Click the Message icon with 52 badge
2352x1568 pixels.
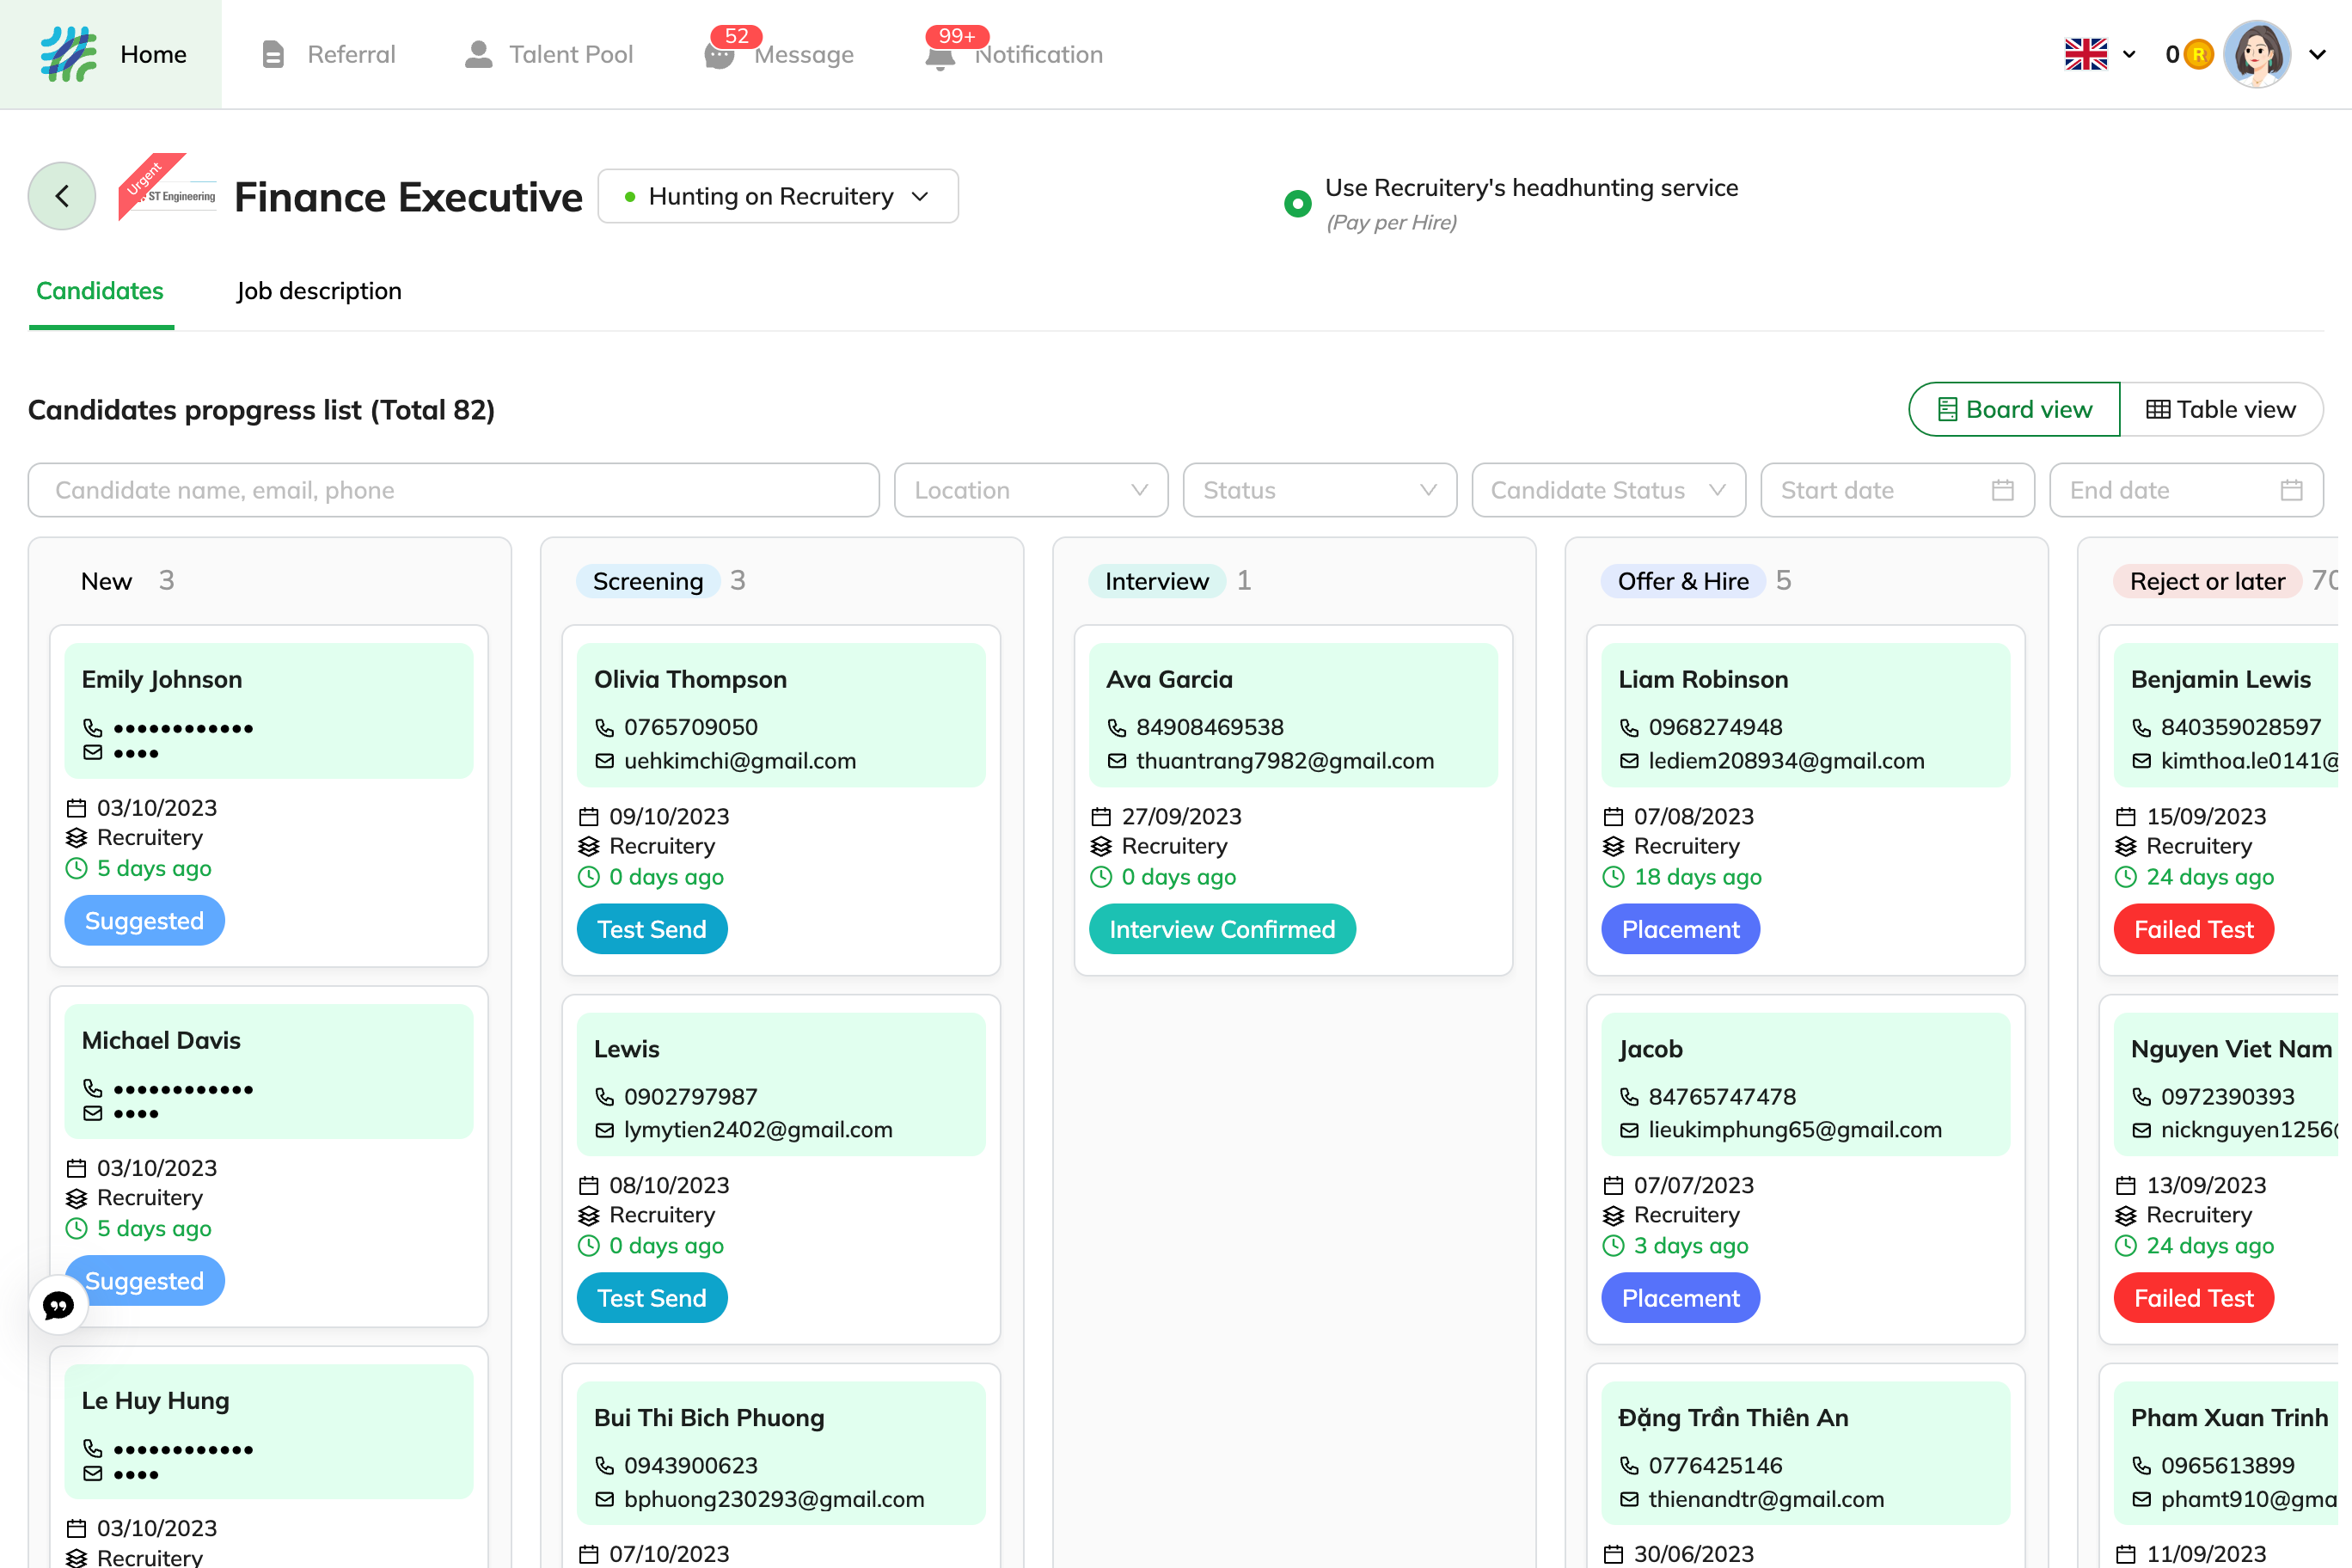tap(719, 55)
